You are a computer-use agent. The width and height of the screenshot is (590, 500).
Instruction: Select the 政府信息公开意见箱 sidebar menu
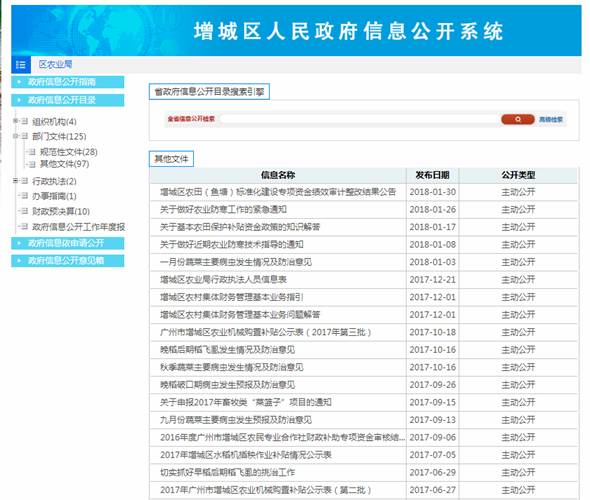[68, 261]
